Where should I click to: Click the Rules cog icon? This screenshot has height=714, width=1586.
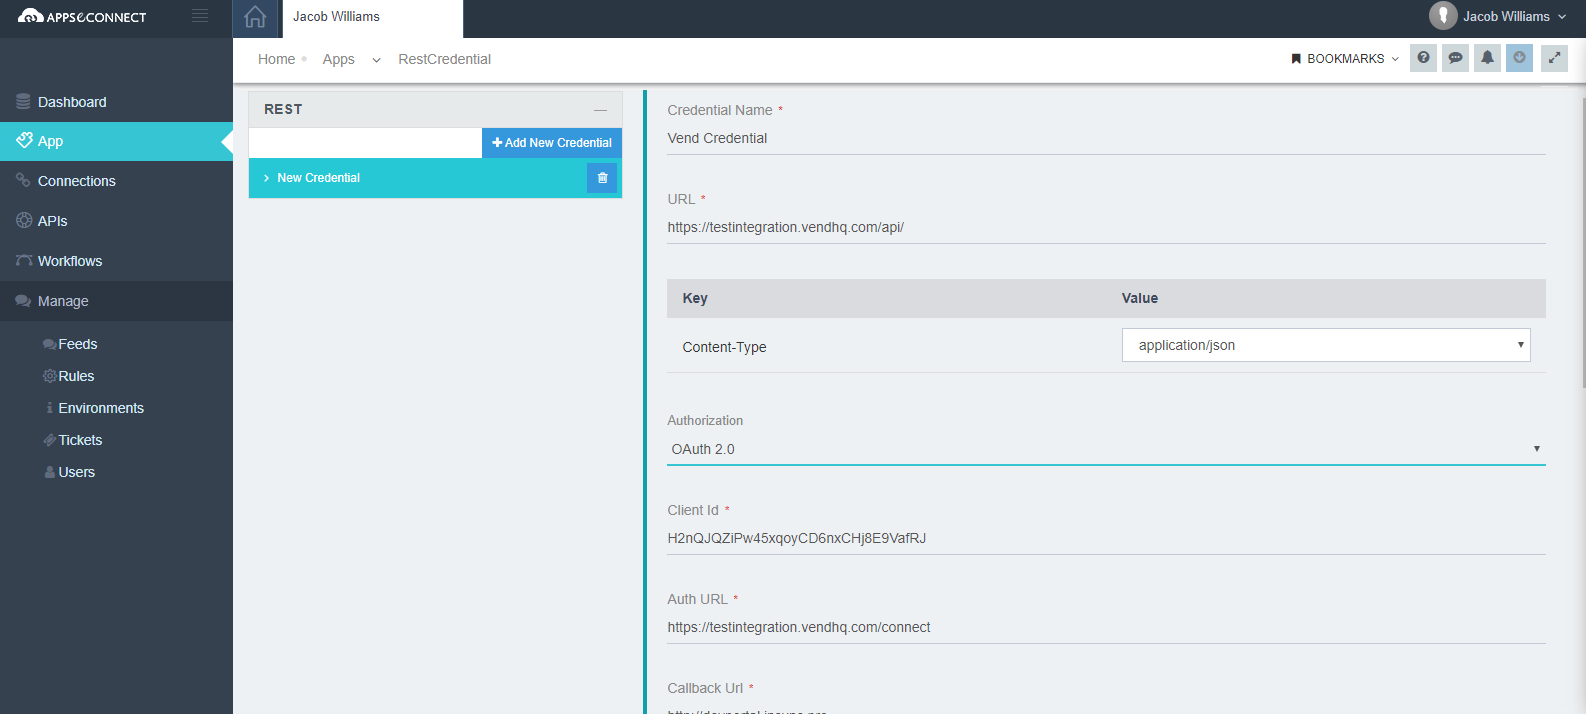pos(49,376)
